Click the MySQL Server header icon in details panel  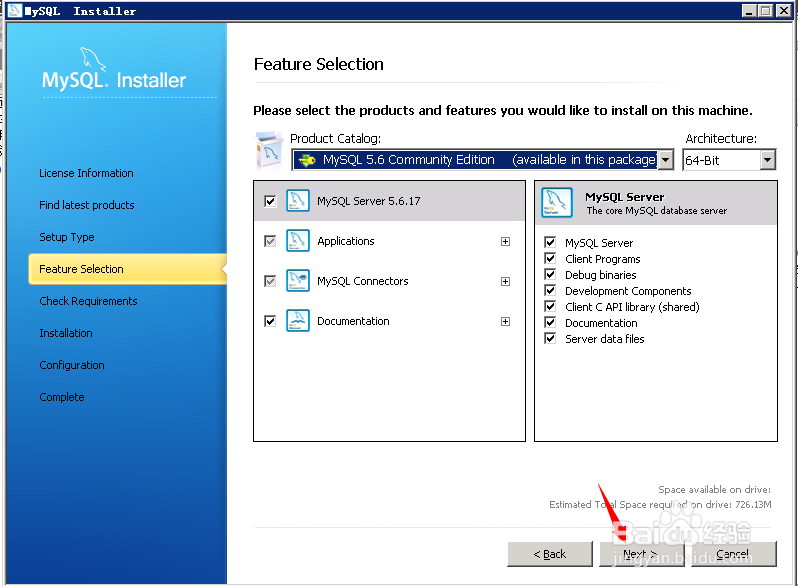pyautogui.click(x=557, y=202)
